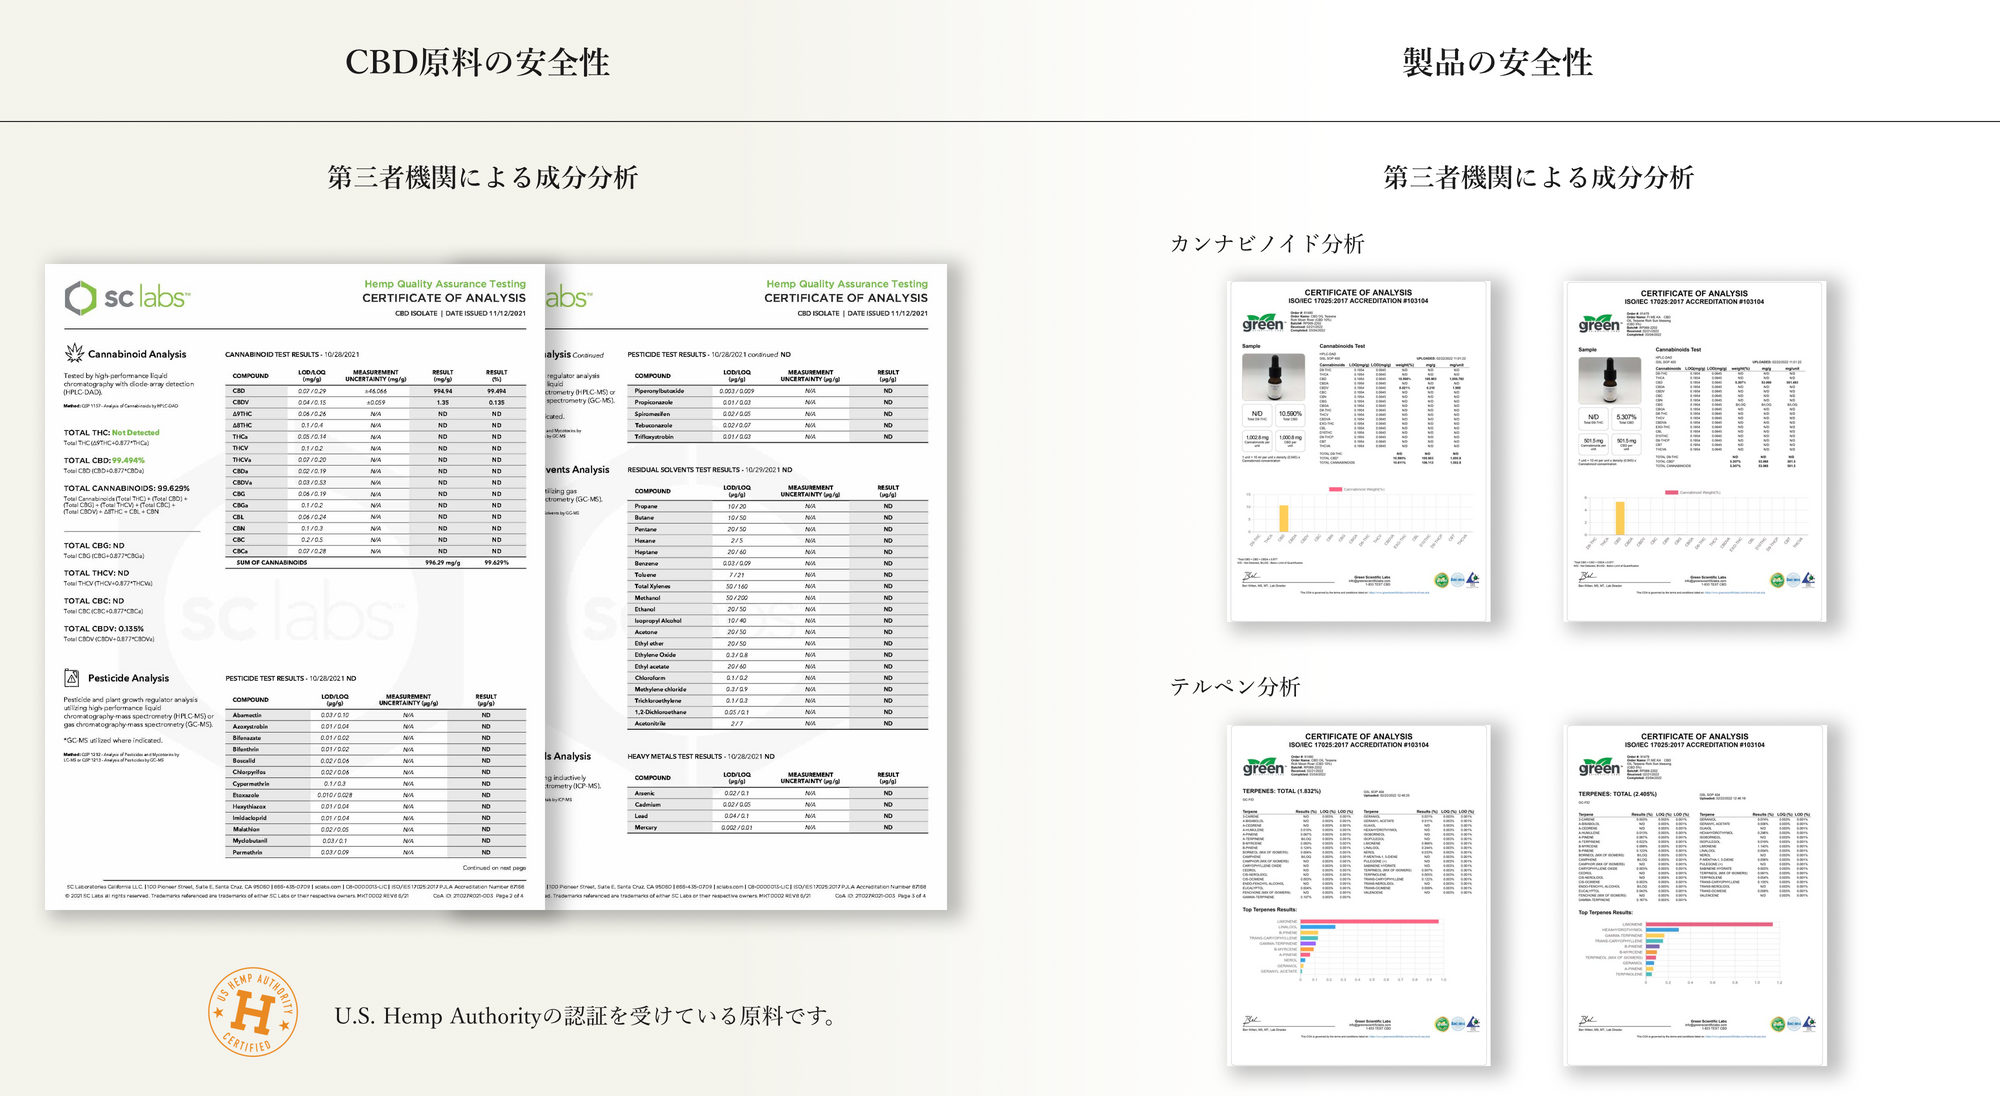Screen dimensions: 2000x1096
Task: Click the '製品の安全性' heading
Action: click(1497, 62)
